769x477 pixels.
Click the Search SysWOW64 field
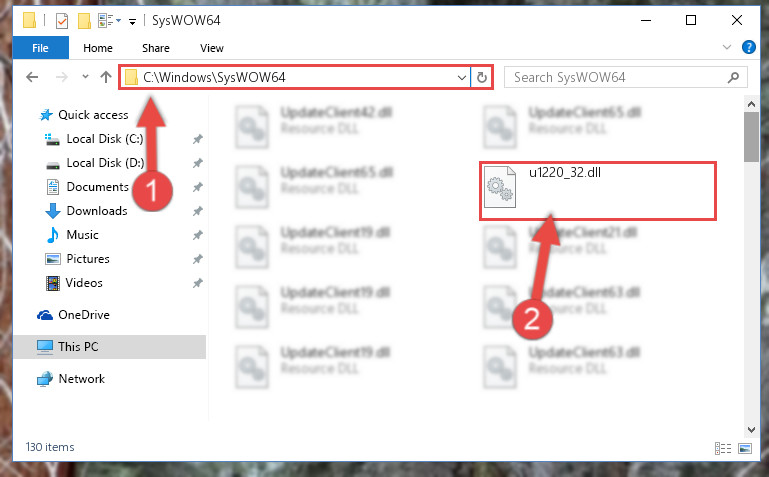tap(618, 77)
